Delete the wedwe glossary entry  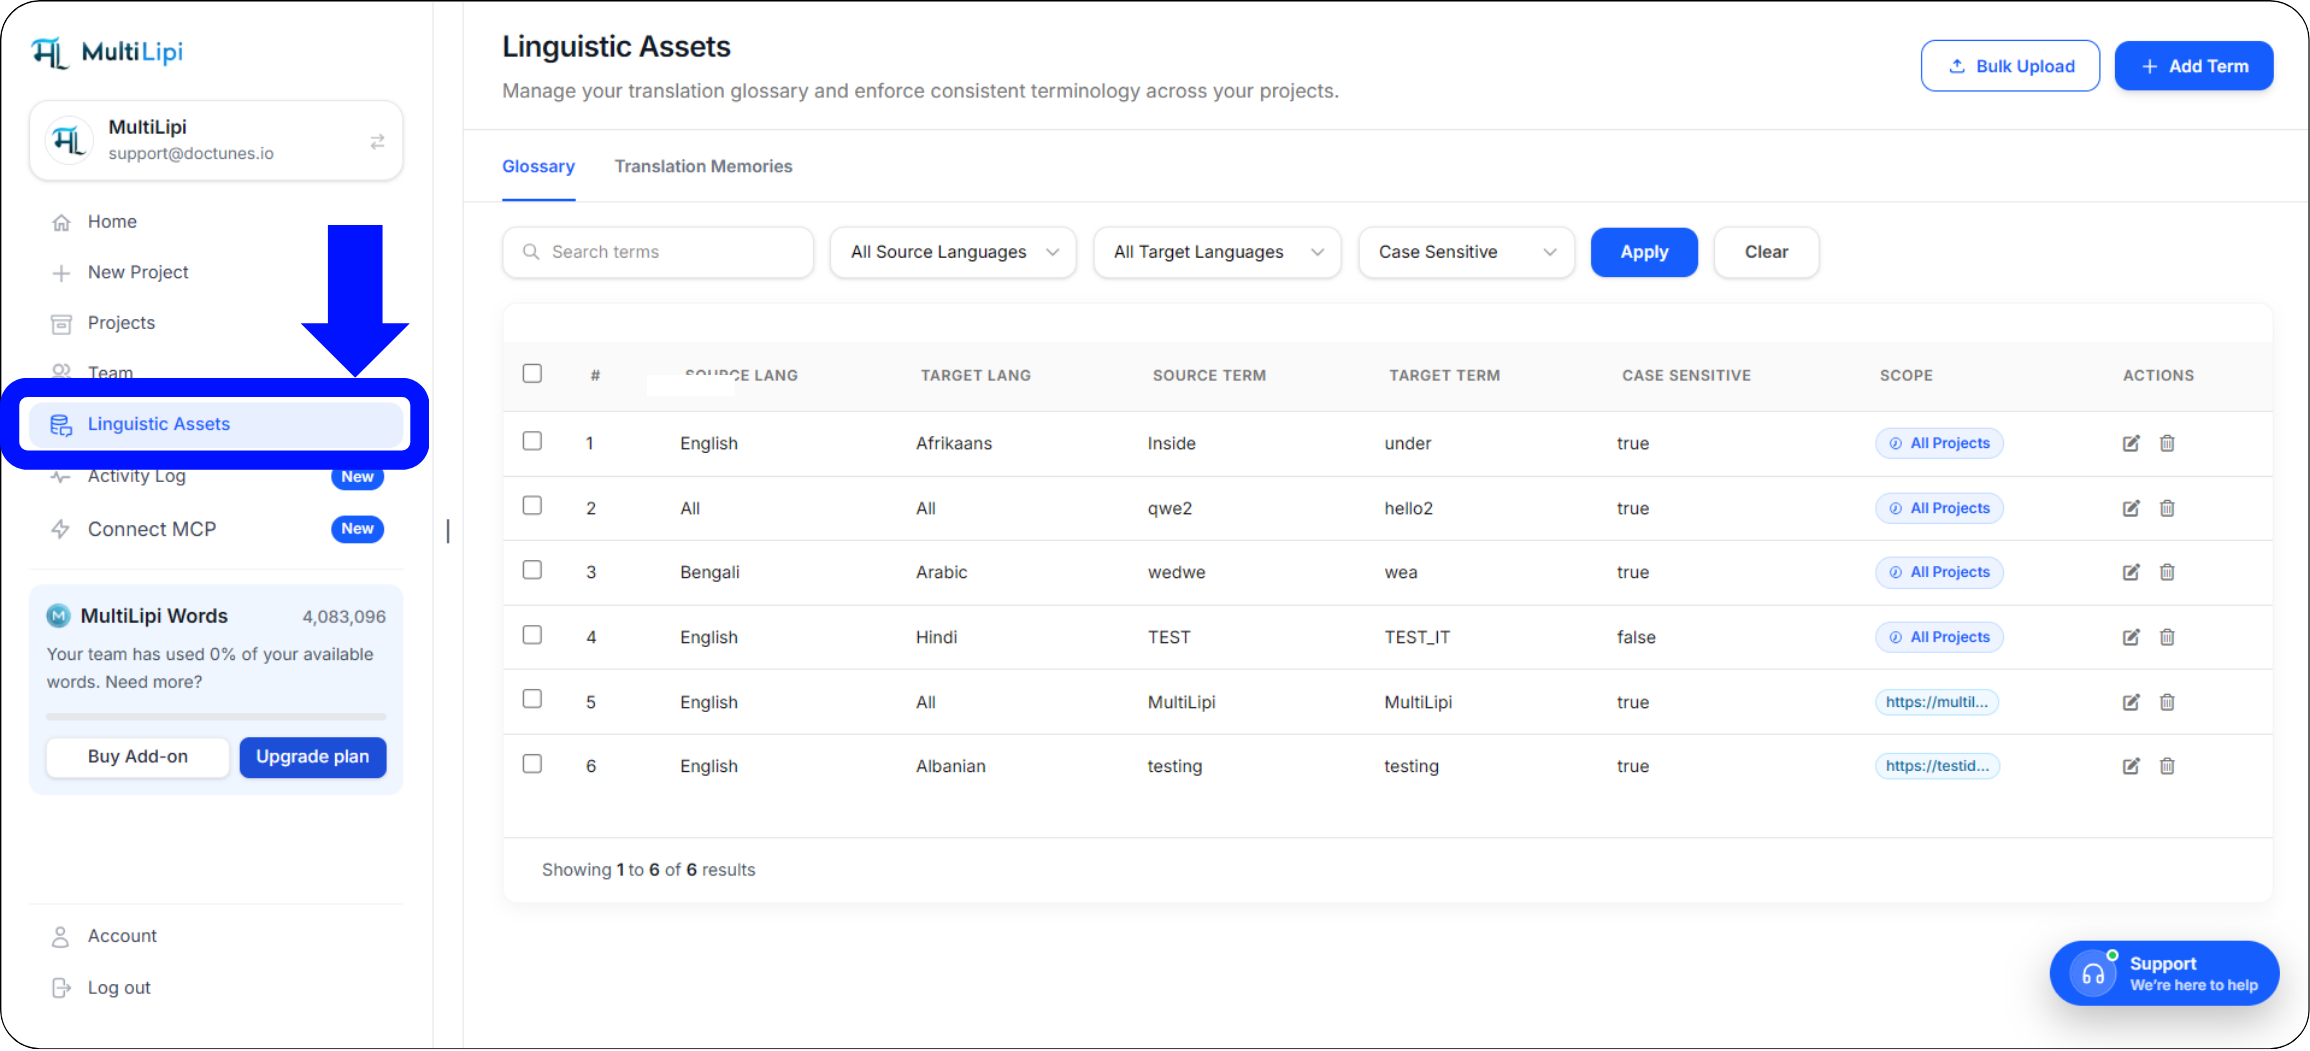coord(2167,572)
